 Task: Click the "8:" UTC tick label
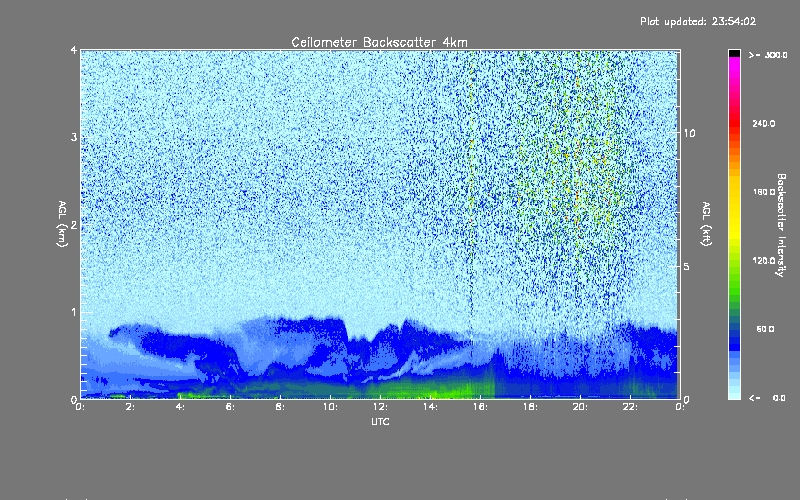tap(280, 407)
